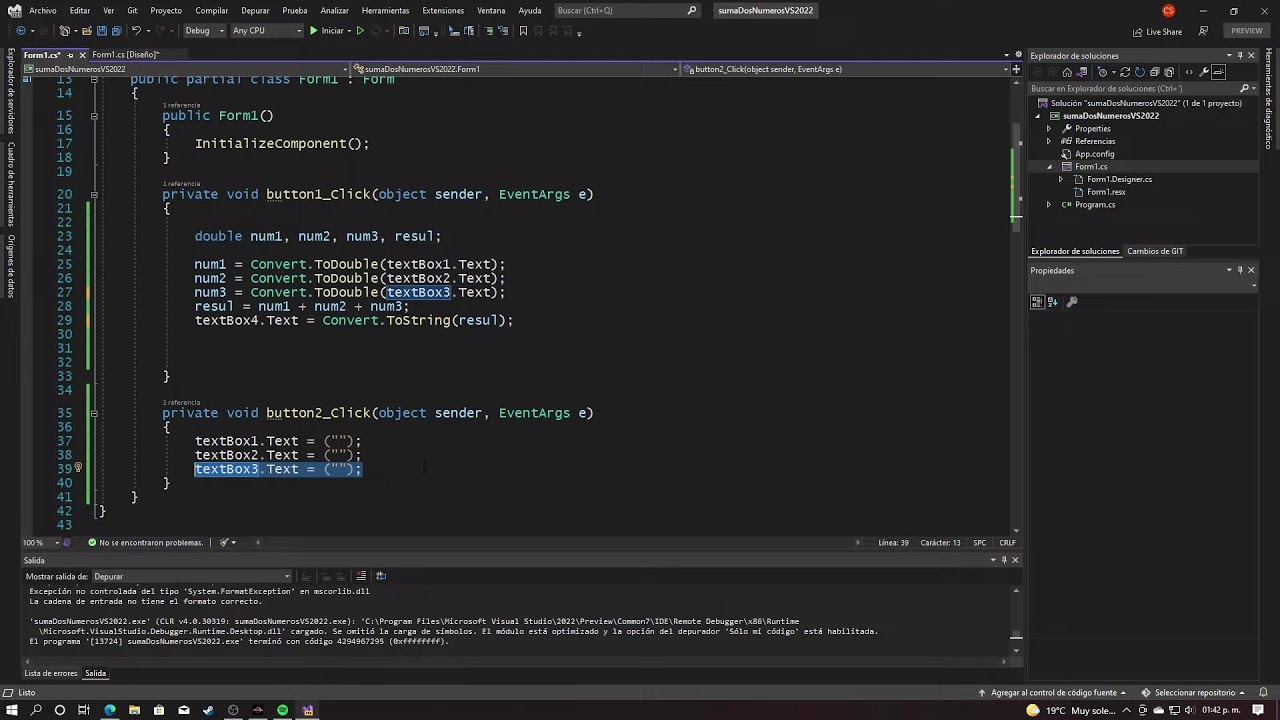
Task: Toggle word wrap icon in Salida toolbar
Action: coord(381,576)
